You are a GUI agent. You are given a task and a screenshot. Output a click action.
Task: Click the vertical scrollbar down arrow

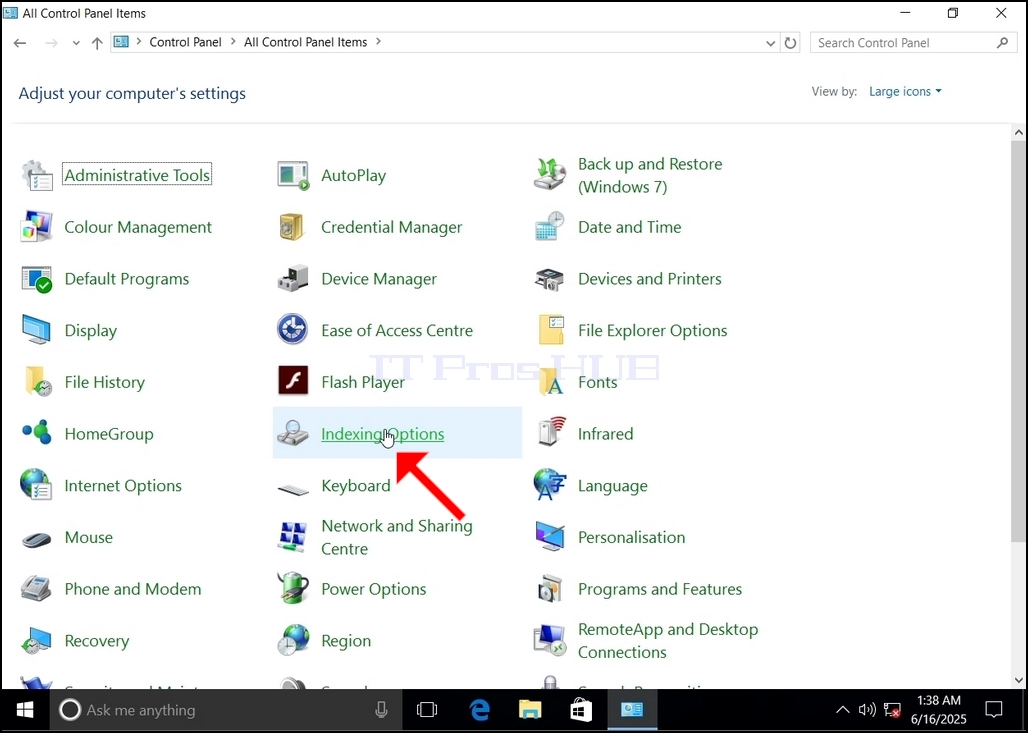click(x=1019, y=681)
